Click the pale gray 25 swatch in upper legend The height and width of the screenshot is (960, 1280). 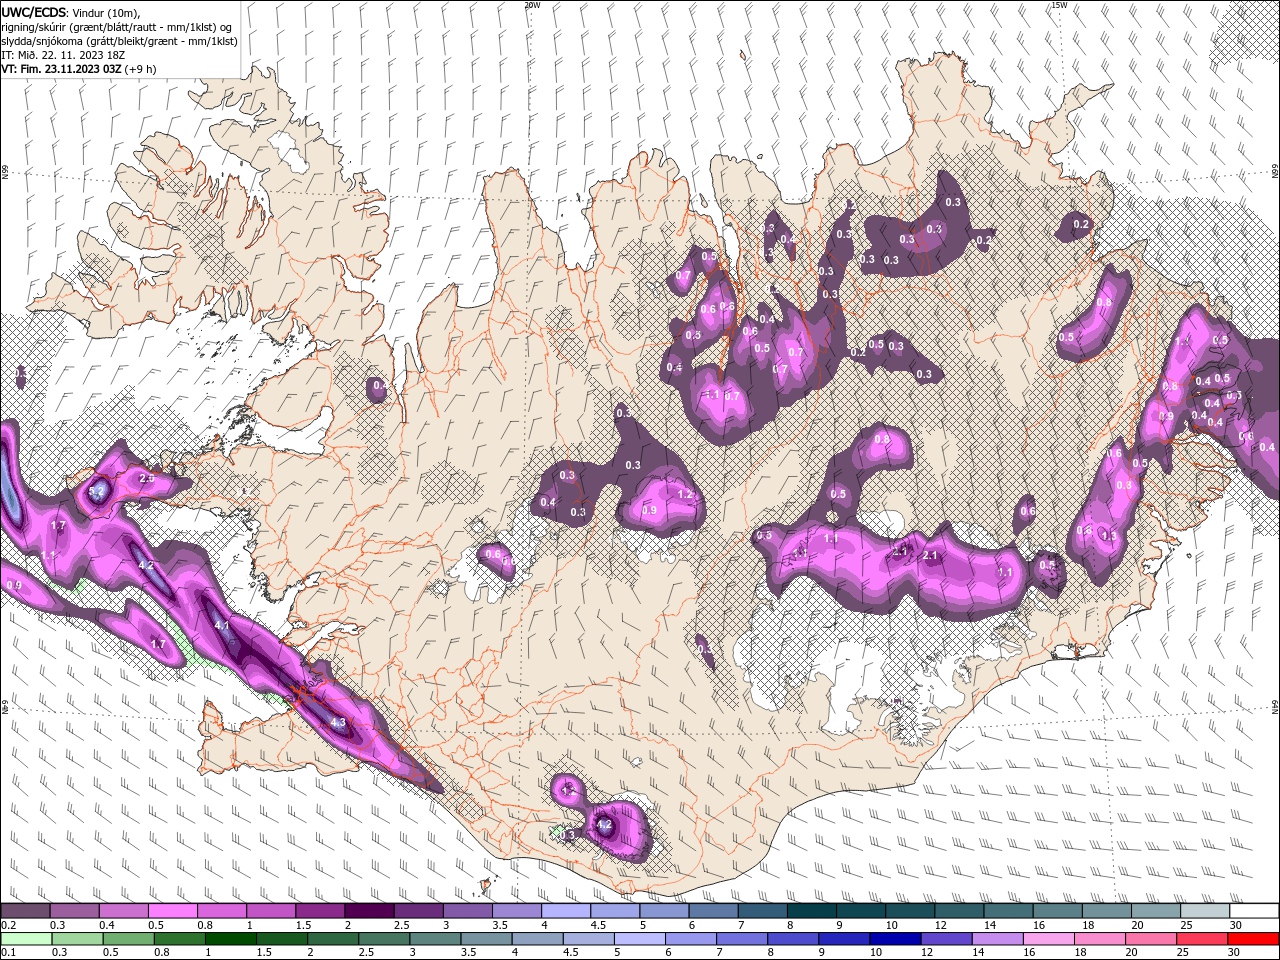(x=1204, y=911)
